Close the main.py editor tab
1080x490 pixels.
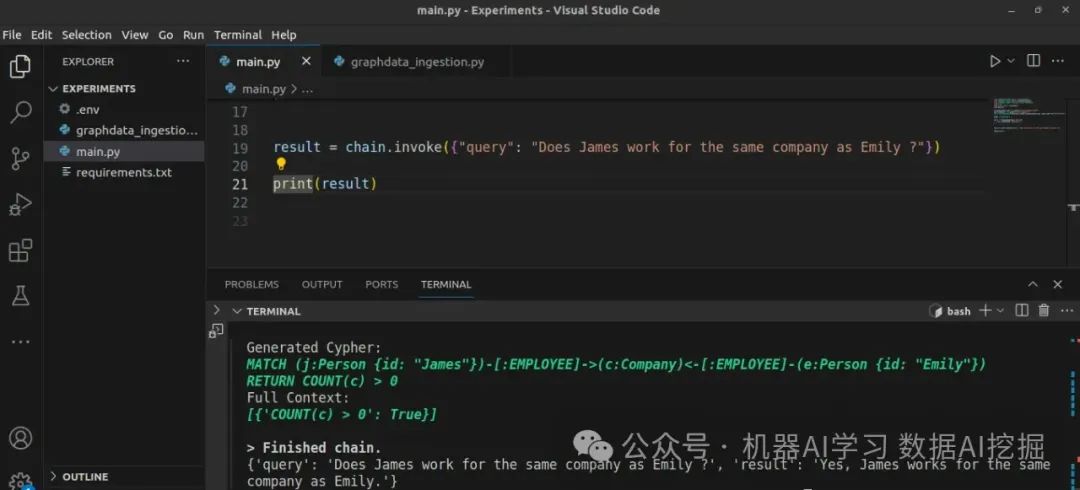coord(307,61)
